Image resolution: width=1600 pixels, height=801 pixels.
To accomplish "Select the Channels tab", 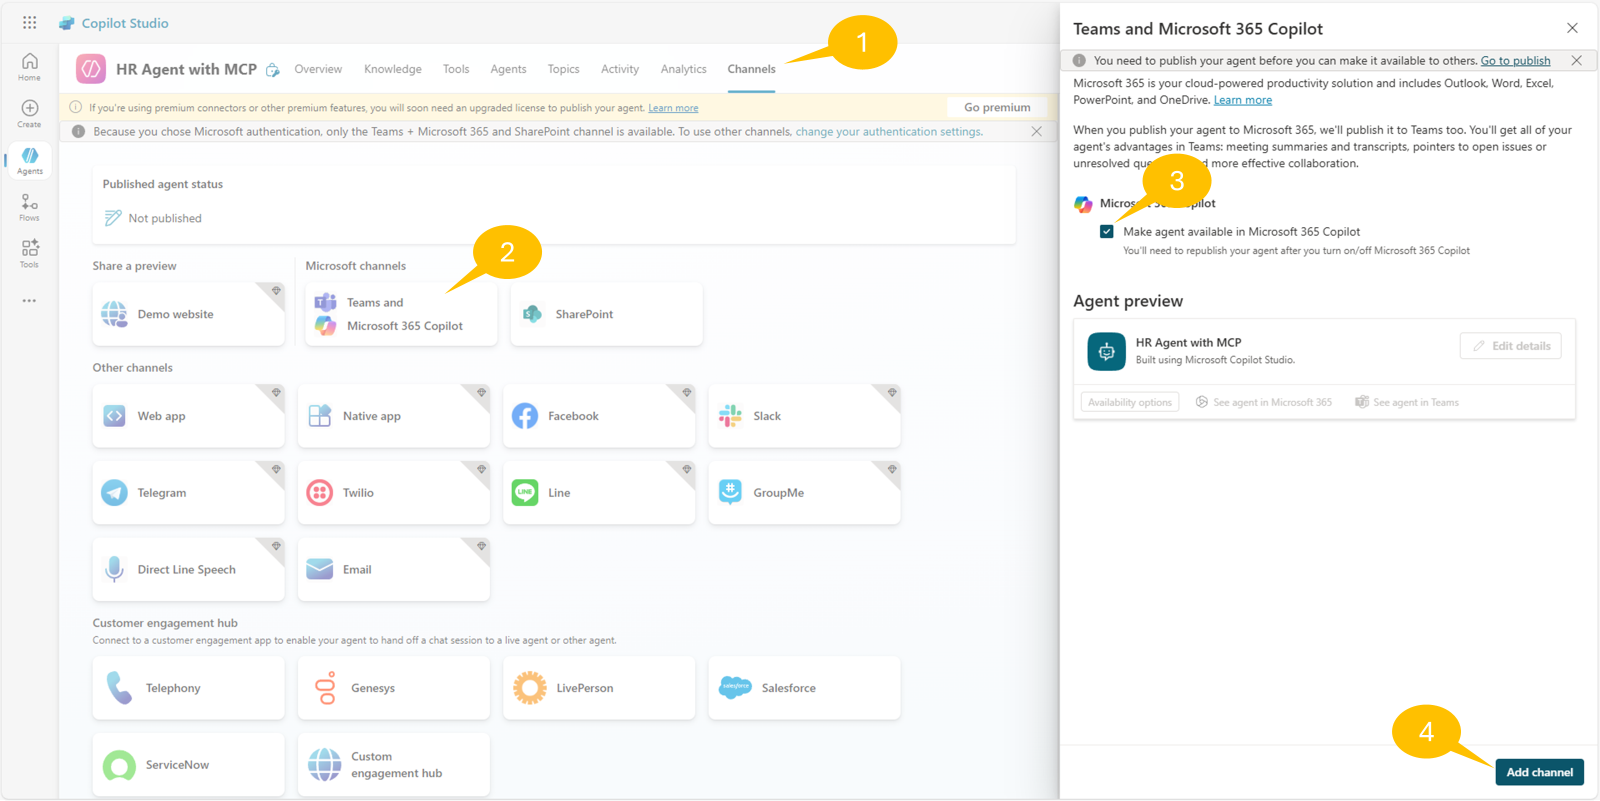I will [751, 69].
